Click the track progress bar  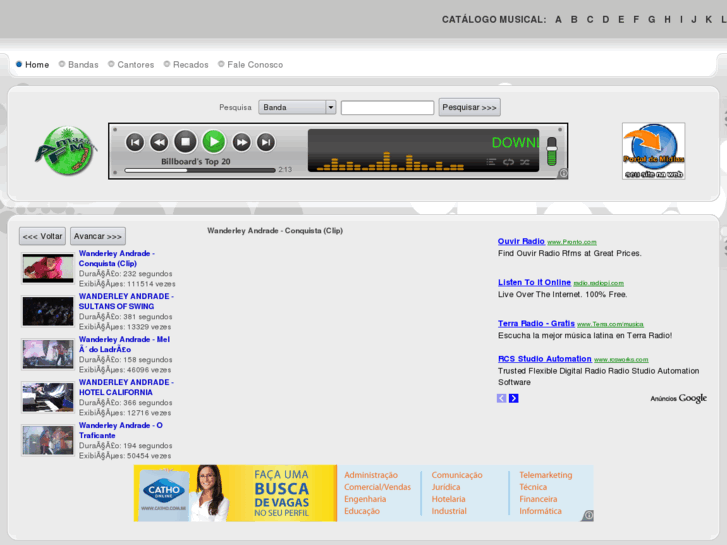click(x=200, y=170)
